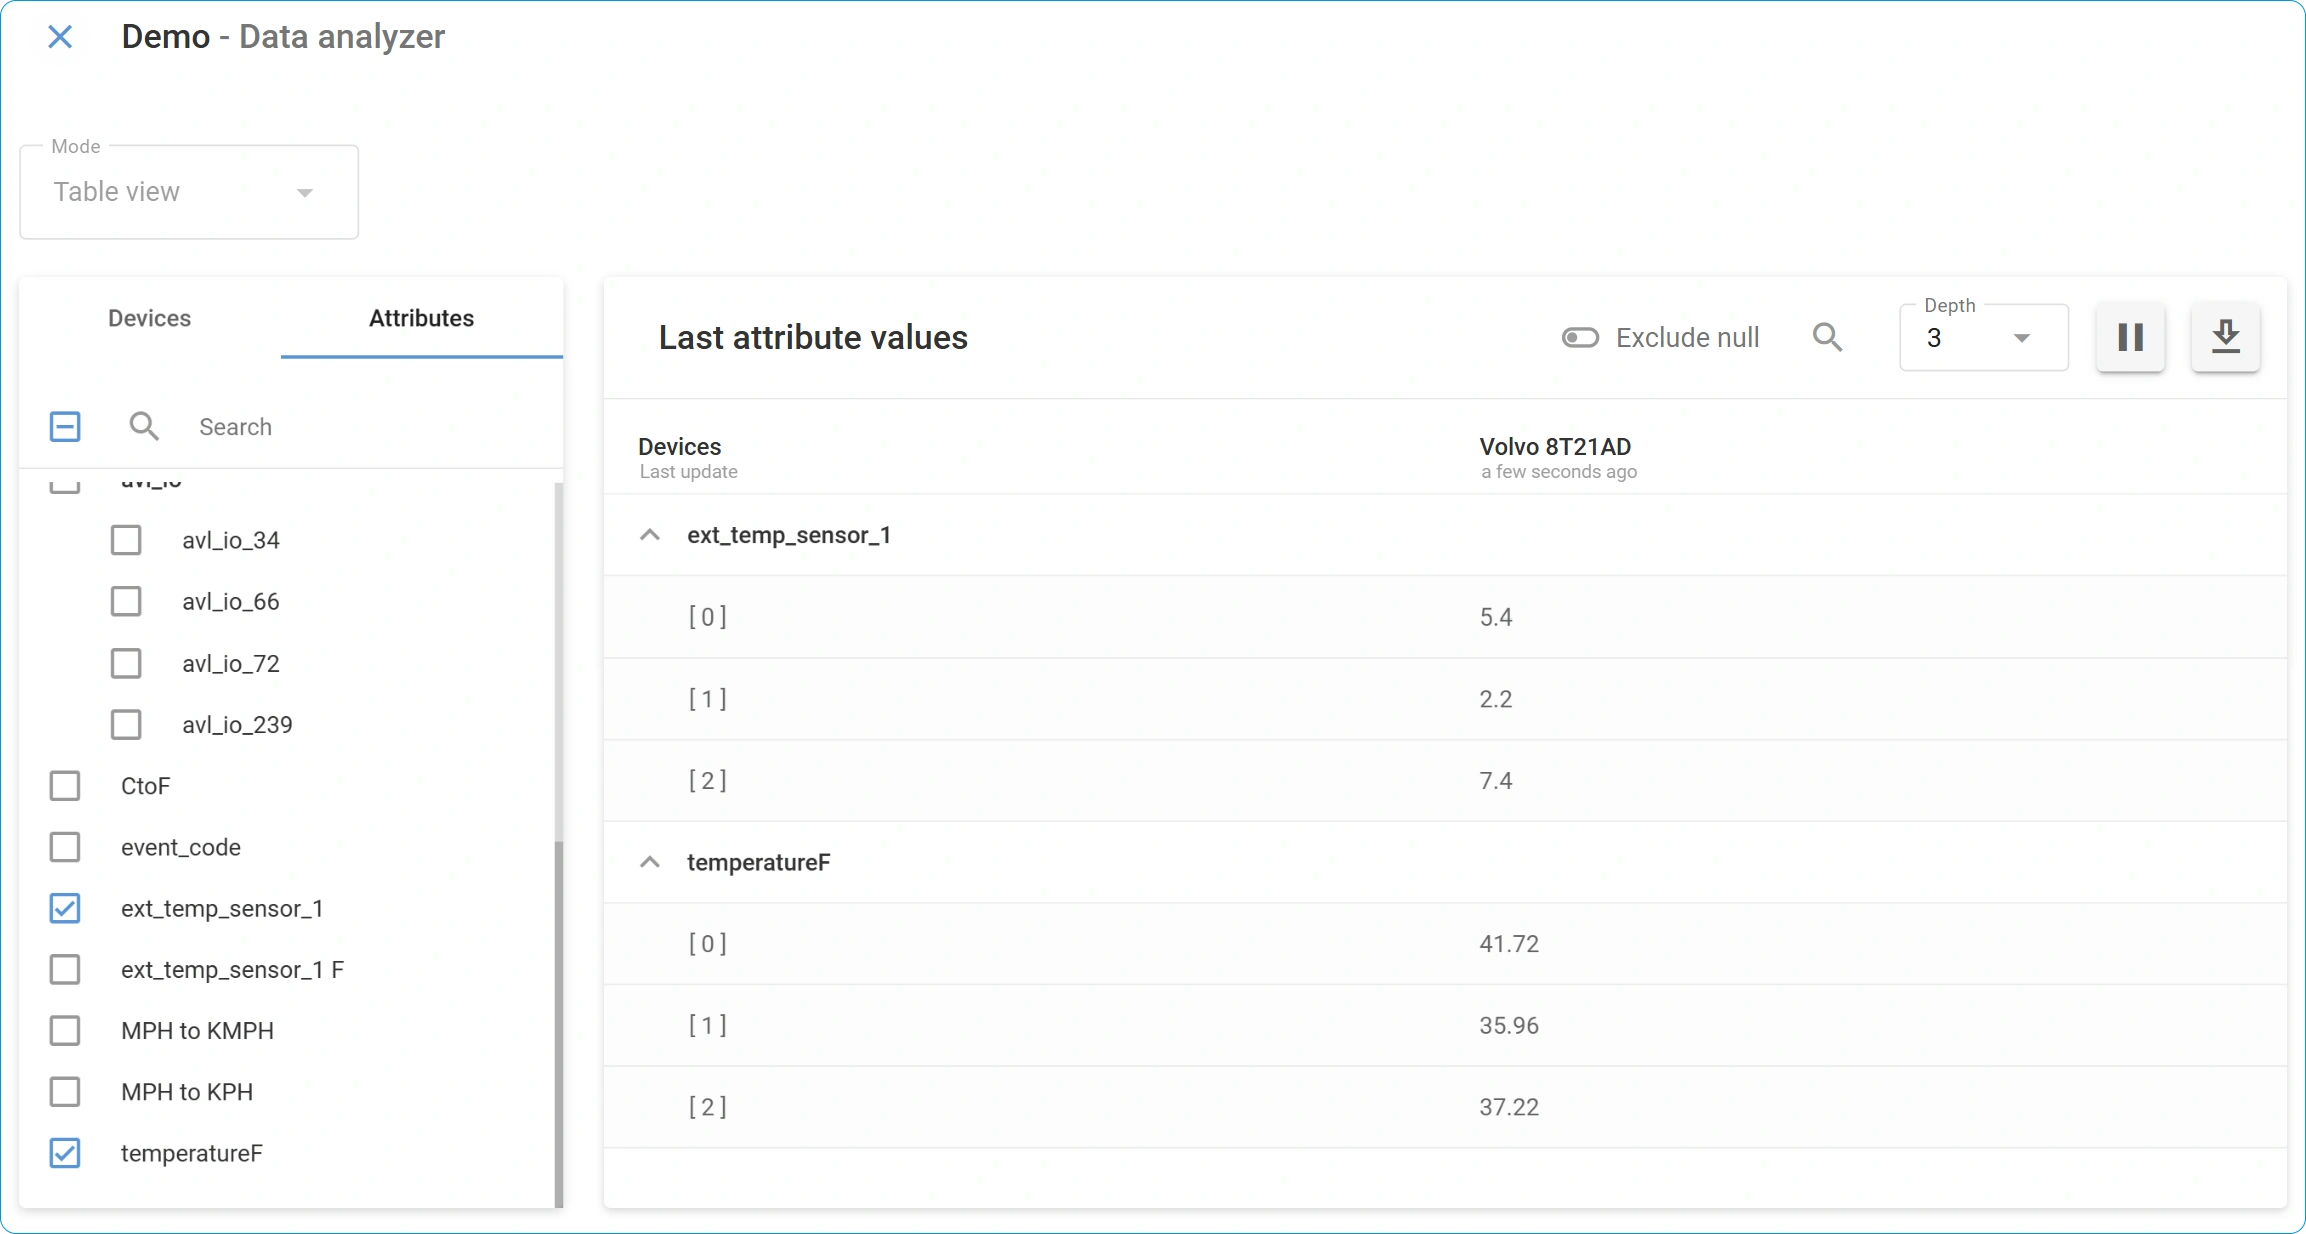Open search in the Last attribute values panel
This screenshot has height=1234, width=2306.
(x=1827, y=337)
